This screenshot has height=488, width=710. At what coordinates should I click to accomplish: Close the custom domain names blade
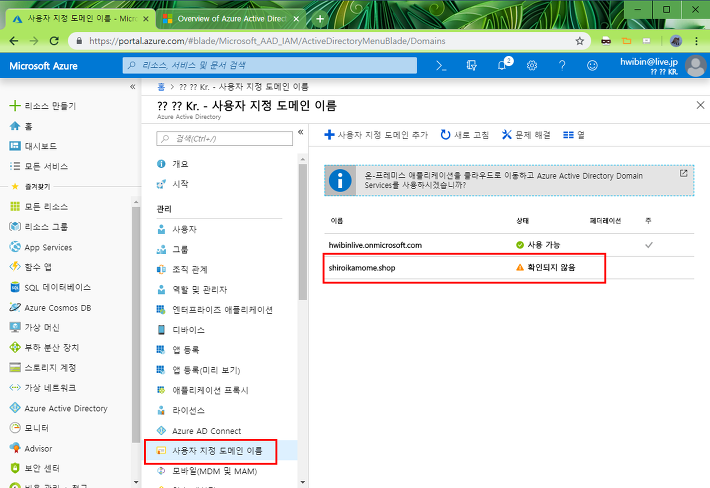pos(700,105)
